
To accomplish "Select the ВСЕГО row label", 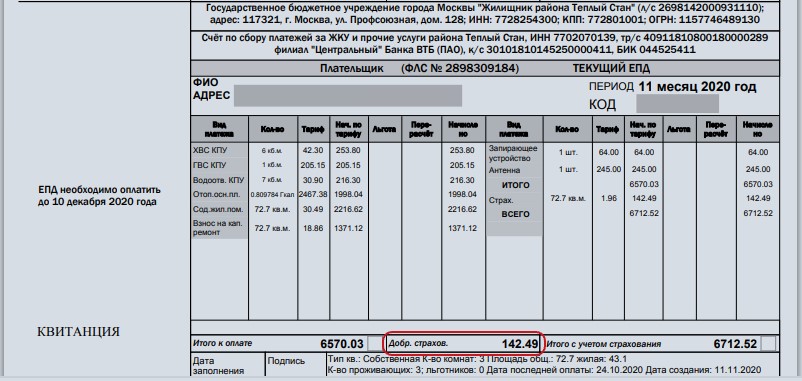I will (515, 214).
